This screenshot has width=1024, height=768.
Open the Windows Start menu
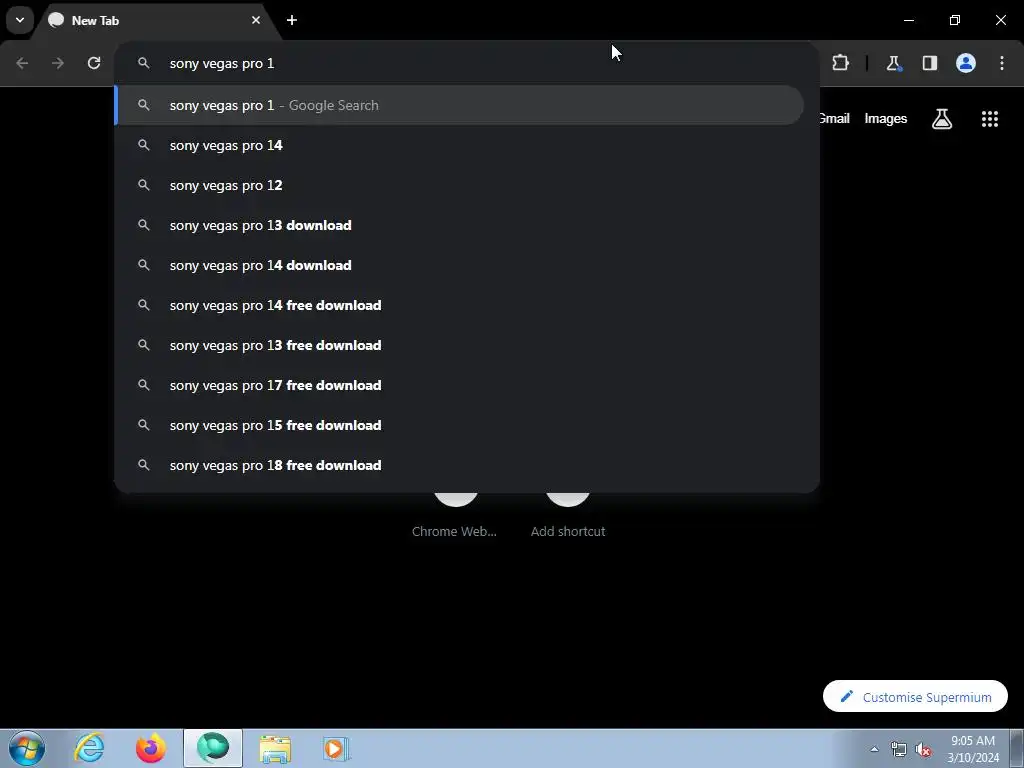(x=27, y=748)
